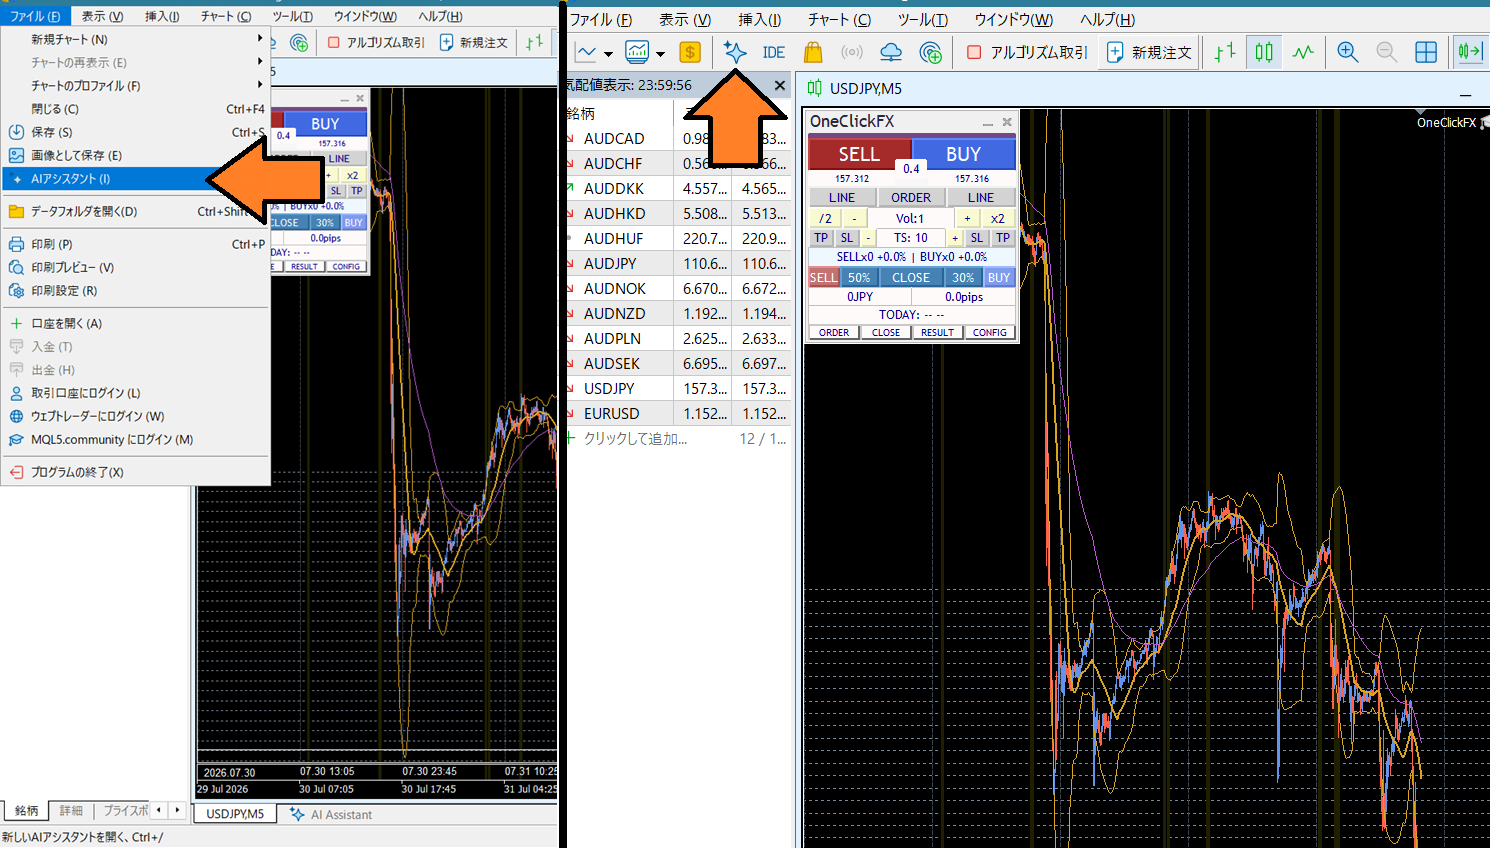Click the large blue BUY button in the right OneClickFX
Image resolution: width=1490 pixels, height=848 pixels.
(964, 154)
